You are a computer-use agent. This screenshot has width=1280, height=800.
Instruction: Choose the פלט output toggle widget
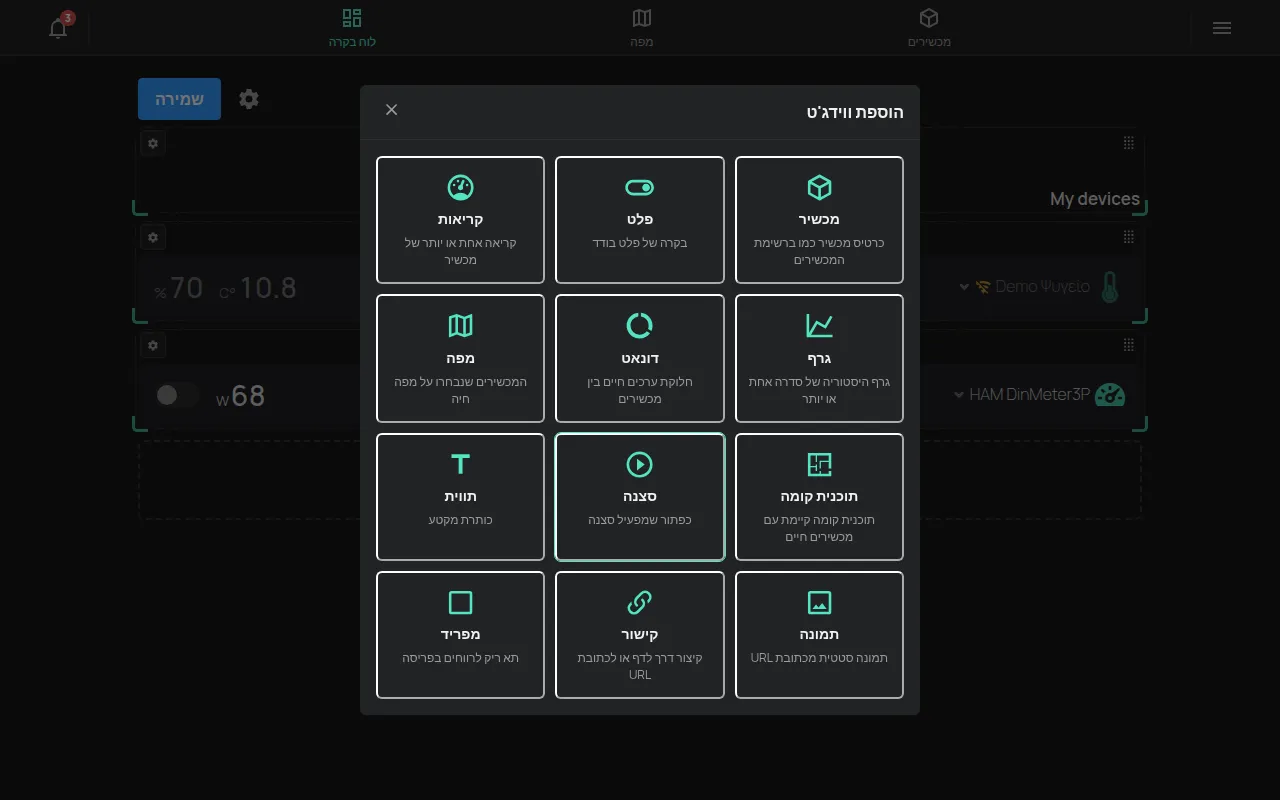pyautogui.click(x=640, y=220)
